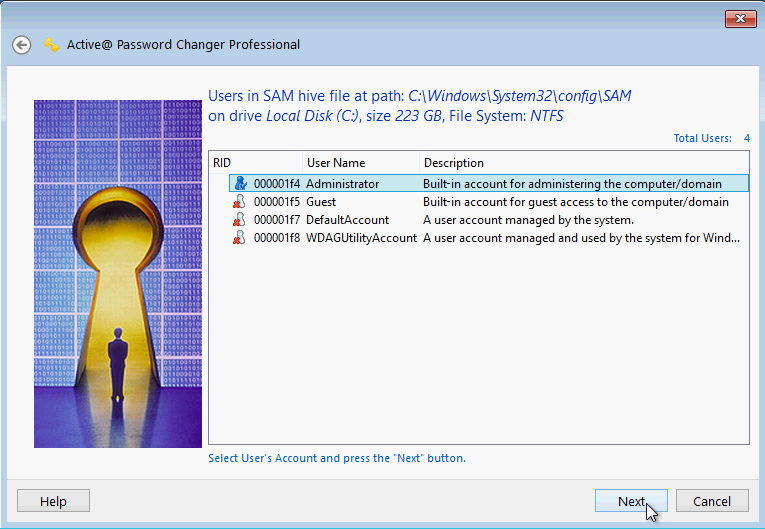The width and height of the screenshot is (765, 529).
Task: Click RID 000001f4
Action: click(277, 184)
